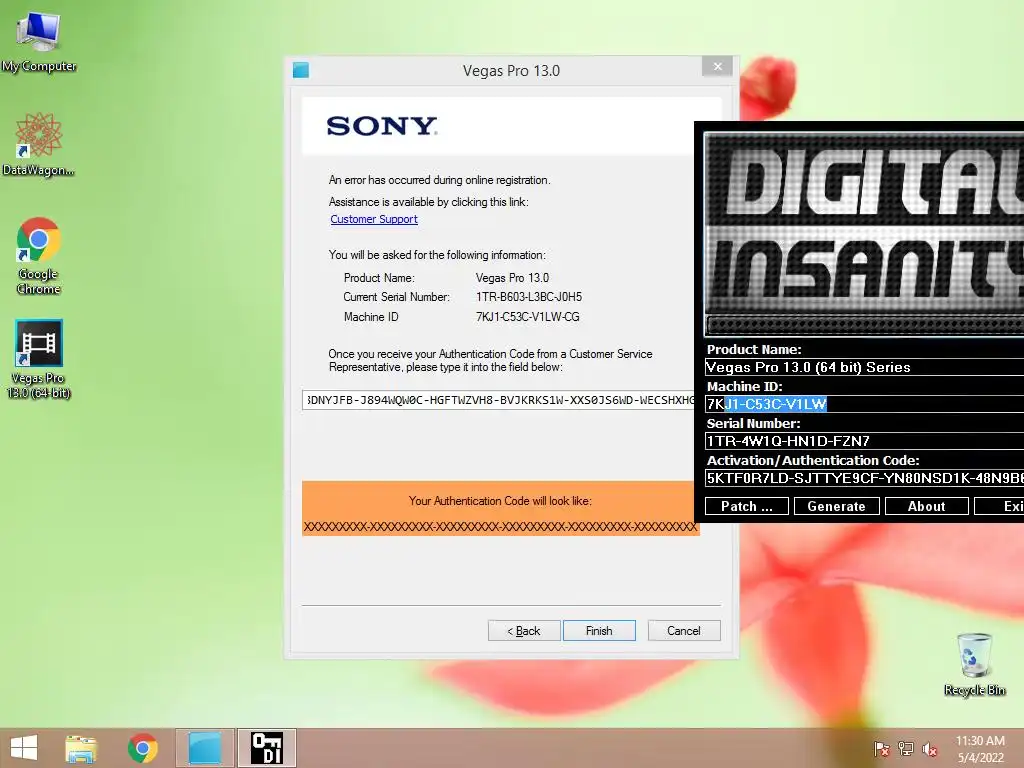1024x768 pixels.
Task: Open the DataWagon desktop shortcut
Action: tap(39, 144)
